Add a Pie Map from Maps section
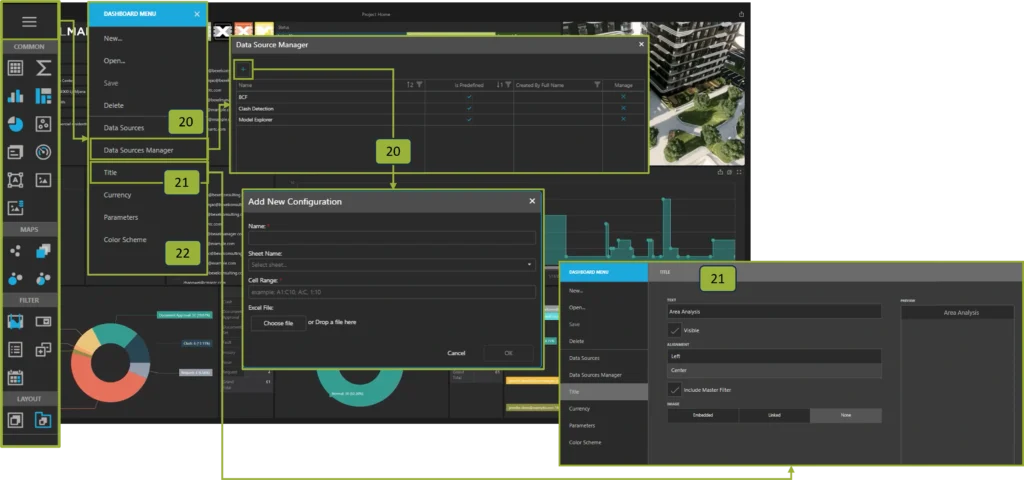The image size is (1024, 480). pos(43,279)
